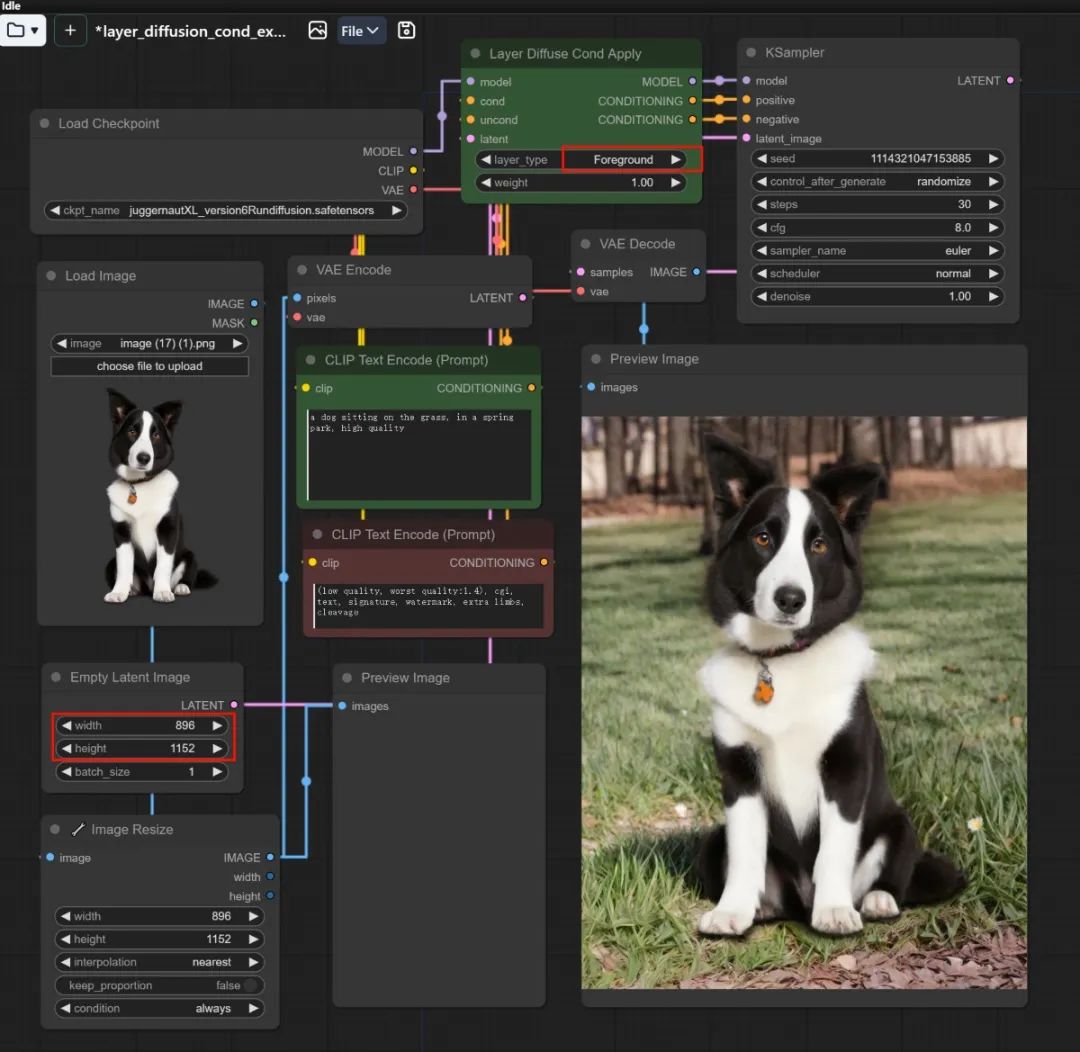
Task: Collapse the Load Checkpoint node dot
Action: (x=45, y=123)
